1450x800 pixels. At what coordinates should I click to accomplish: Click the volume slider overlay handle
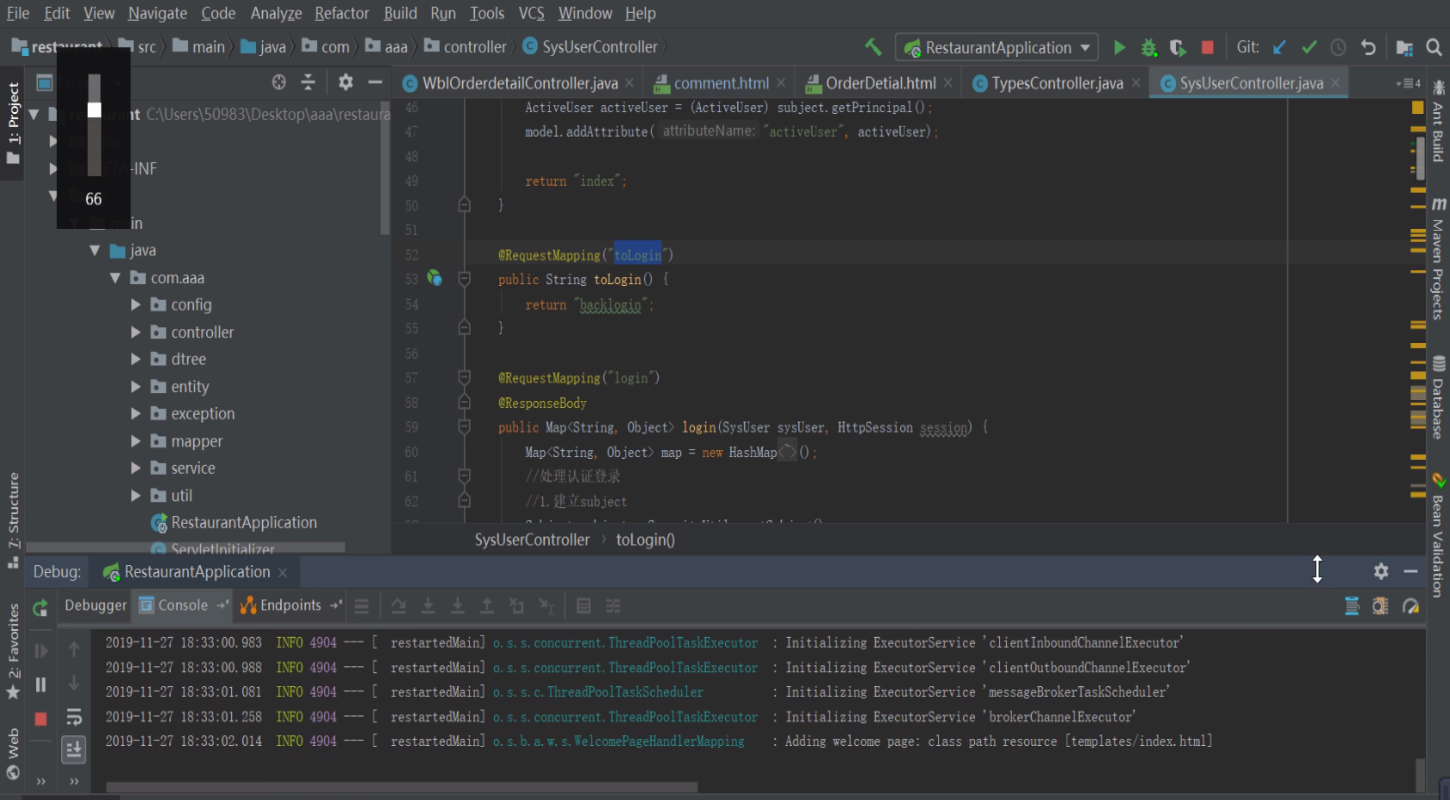click(94, 110)
